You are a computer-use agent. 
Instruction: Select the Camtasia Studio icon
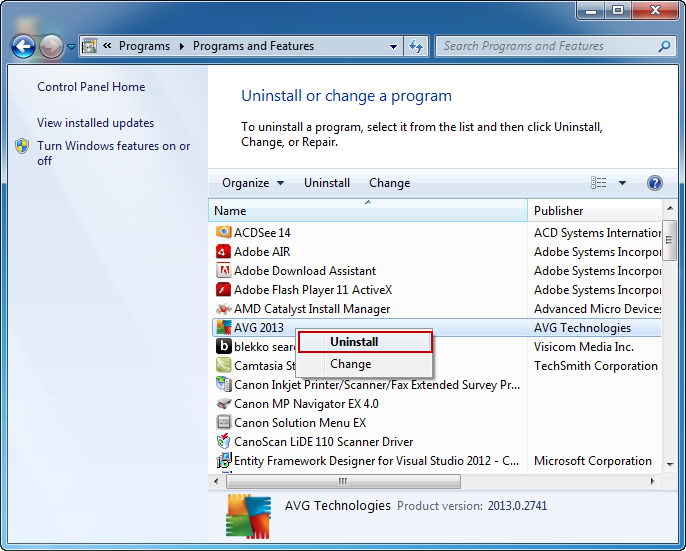pyautogui.click(x=223, y=365)
